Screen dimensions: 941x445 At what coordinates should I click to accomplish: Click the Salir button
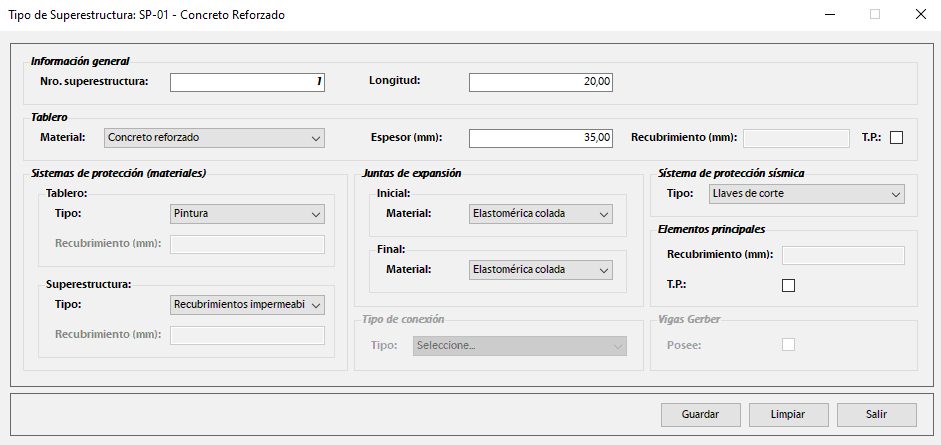pyautogui.click(x=877, y=414)
